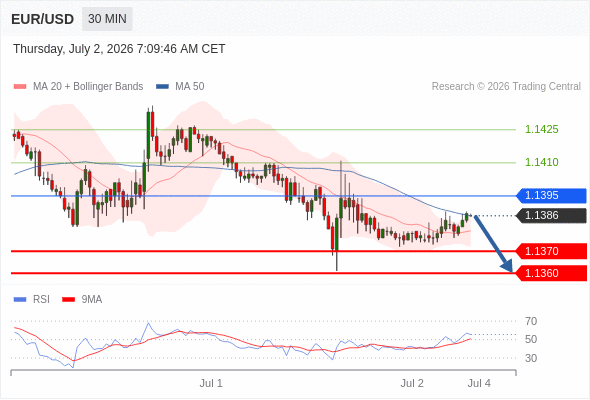590x400 pixels.
Task: Click the RSI 70 axis label
Action: (x=531, y=321)
